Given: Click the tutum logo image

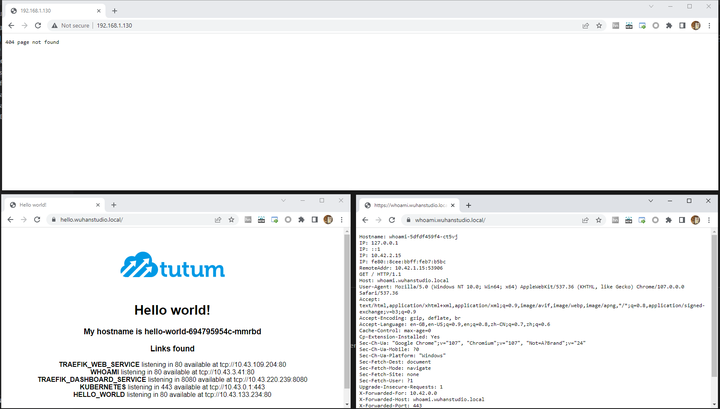Looking at the screenshot, I should (173, 265).
